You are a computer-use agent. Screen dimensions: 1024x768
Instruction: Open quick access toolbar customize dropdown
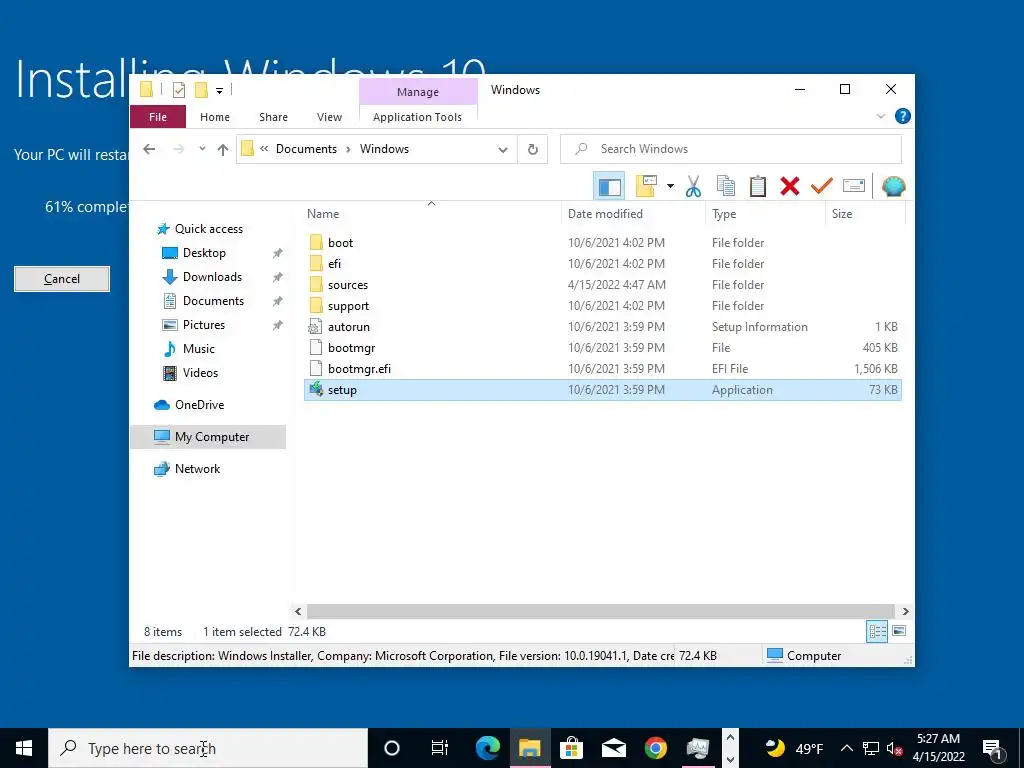click(220, 90)
